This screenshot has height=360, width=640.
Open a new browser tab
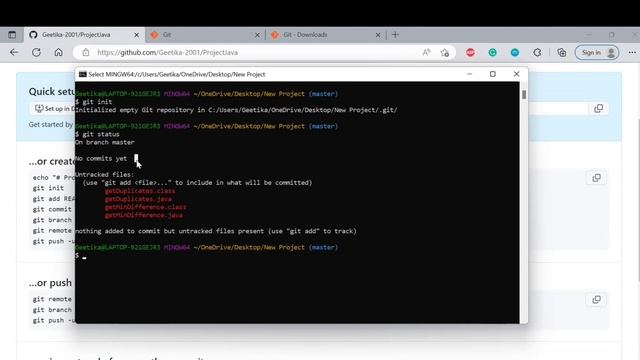395,35
